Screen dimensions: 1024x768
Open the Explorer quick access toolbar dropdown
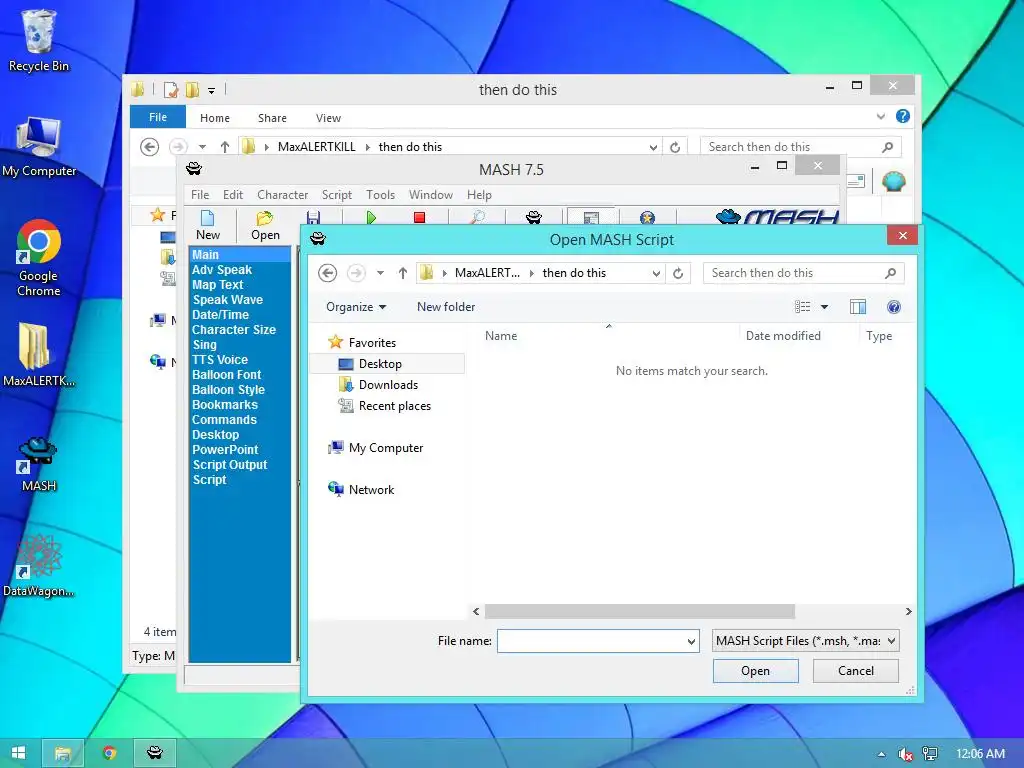[x=212, y=90]
